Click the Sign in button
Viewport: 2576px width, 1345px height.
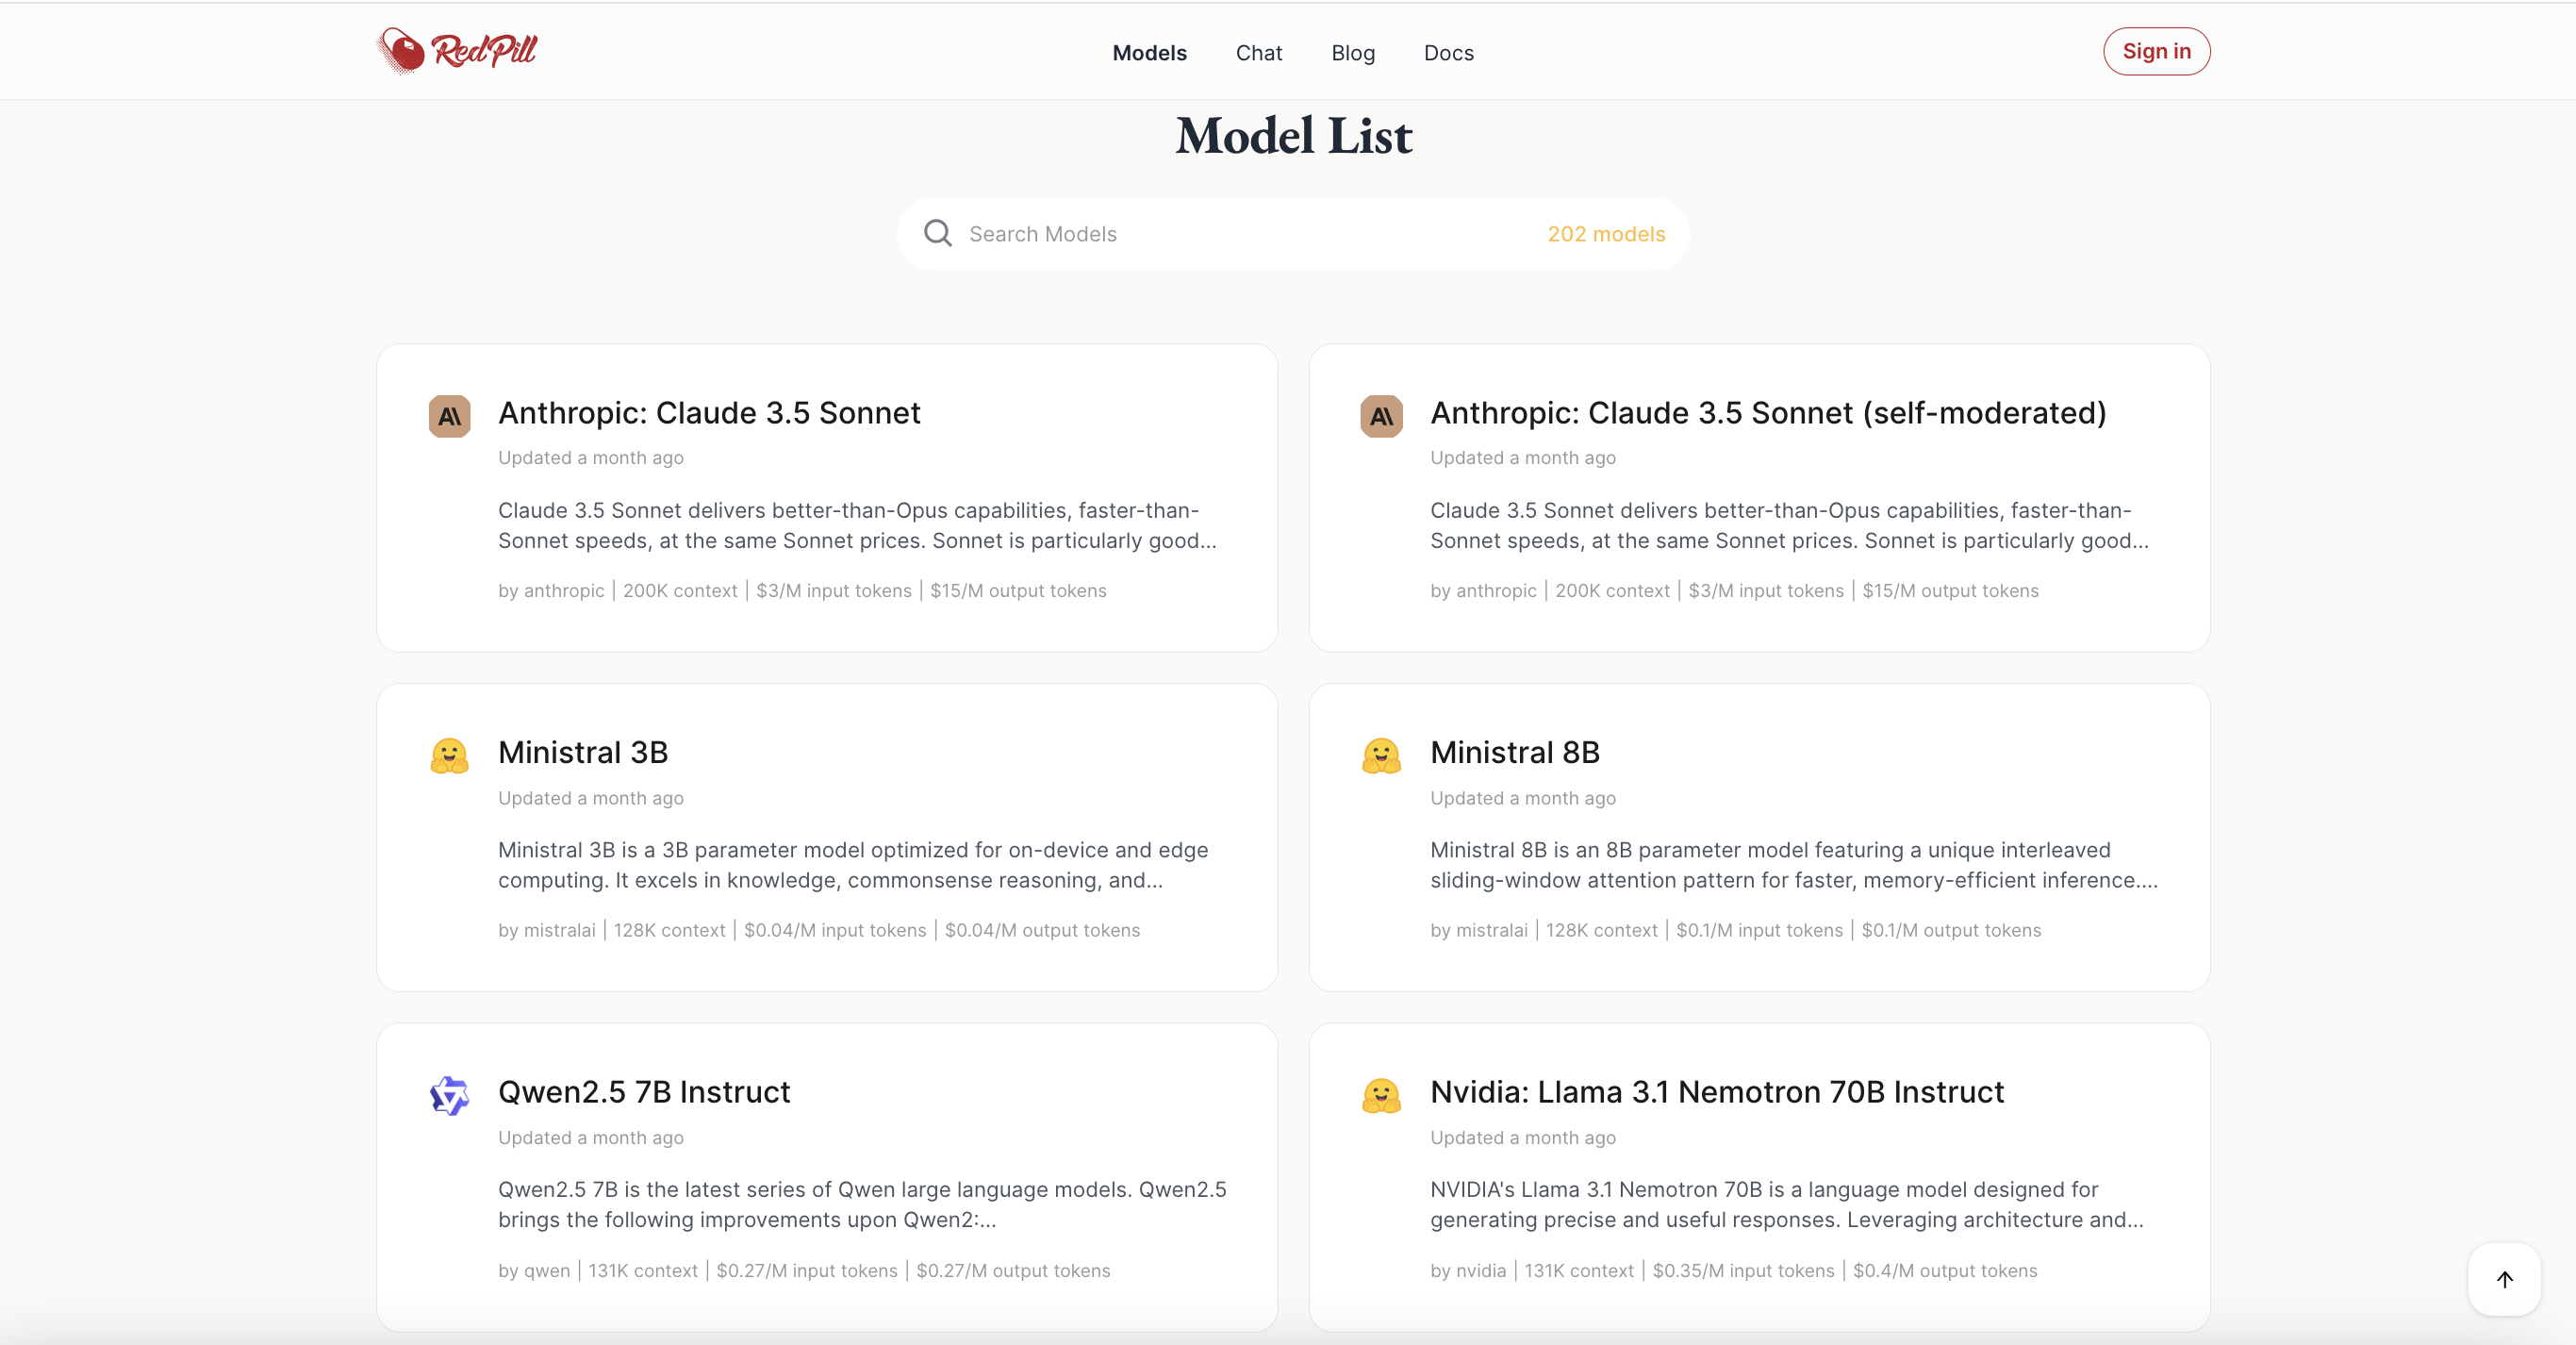2156,51
